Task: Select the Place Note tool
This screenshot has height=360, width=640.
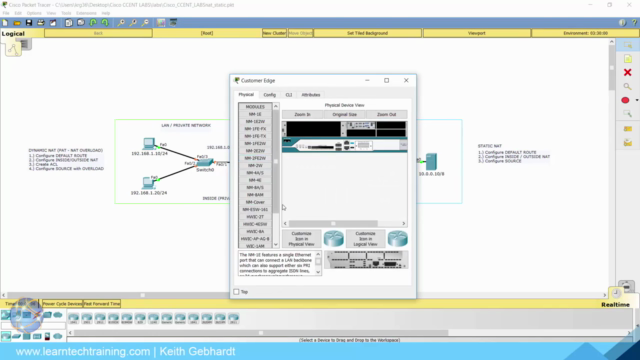Action: (627, 59)
